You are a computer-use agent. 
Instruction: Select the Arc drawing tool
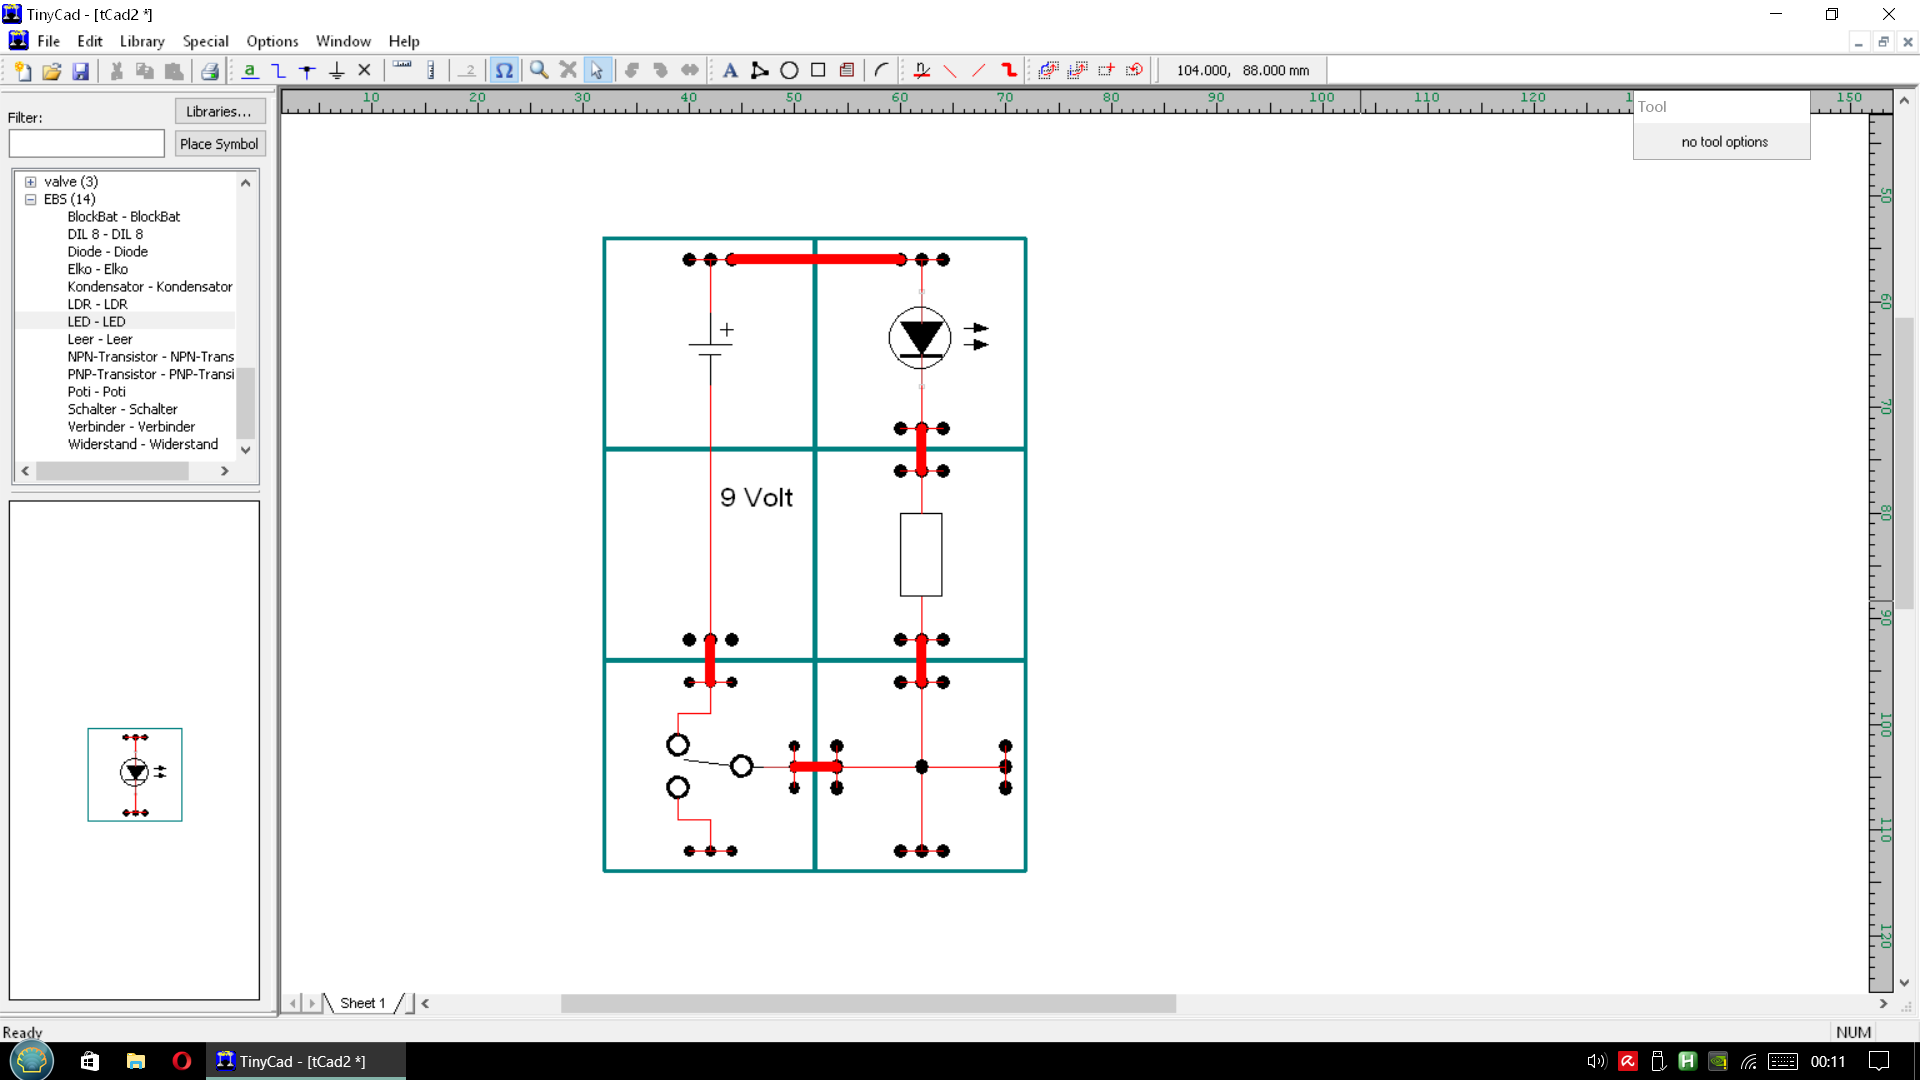point(881,71)
